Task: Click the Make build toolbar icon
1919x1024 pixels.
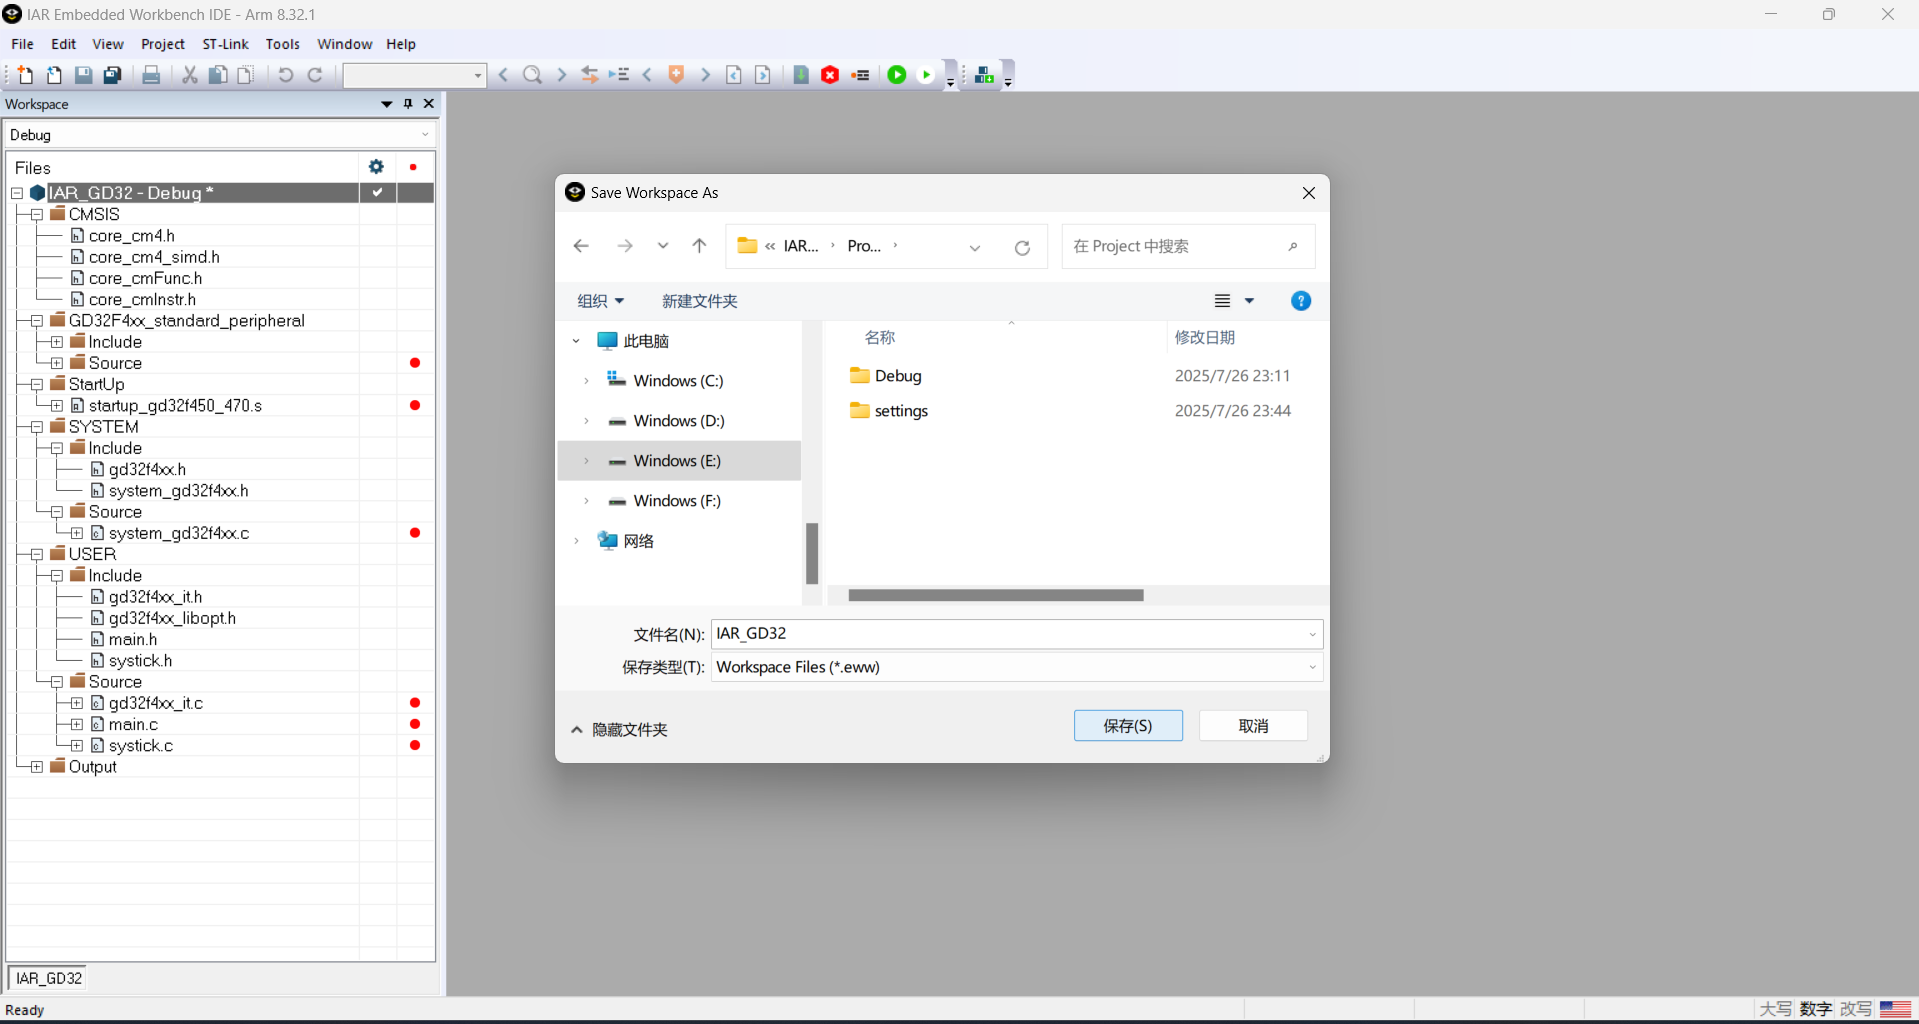Action: point(985,75)
